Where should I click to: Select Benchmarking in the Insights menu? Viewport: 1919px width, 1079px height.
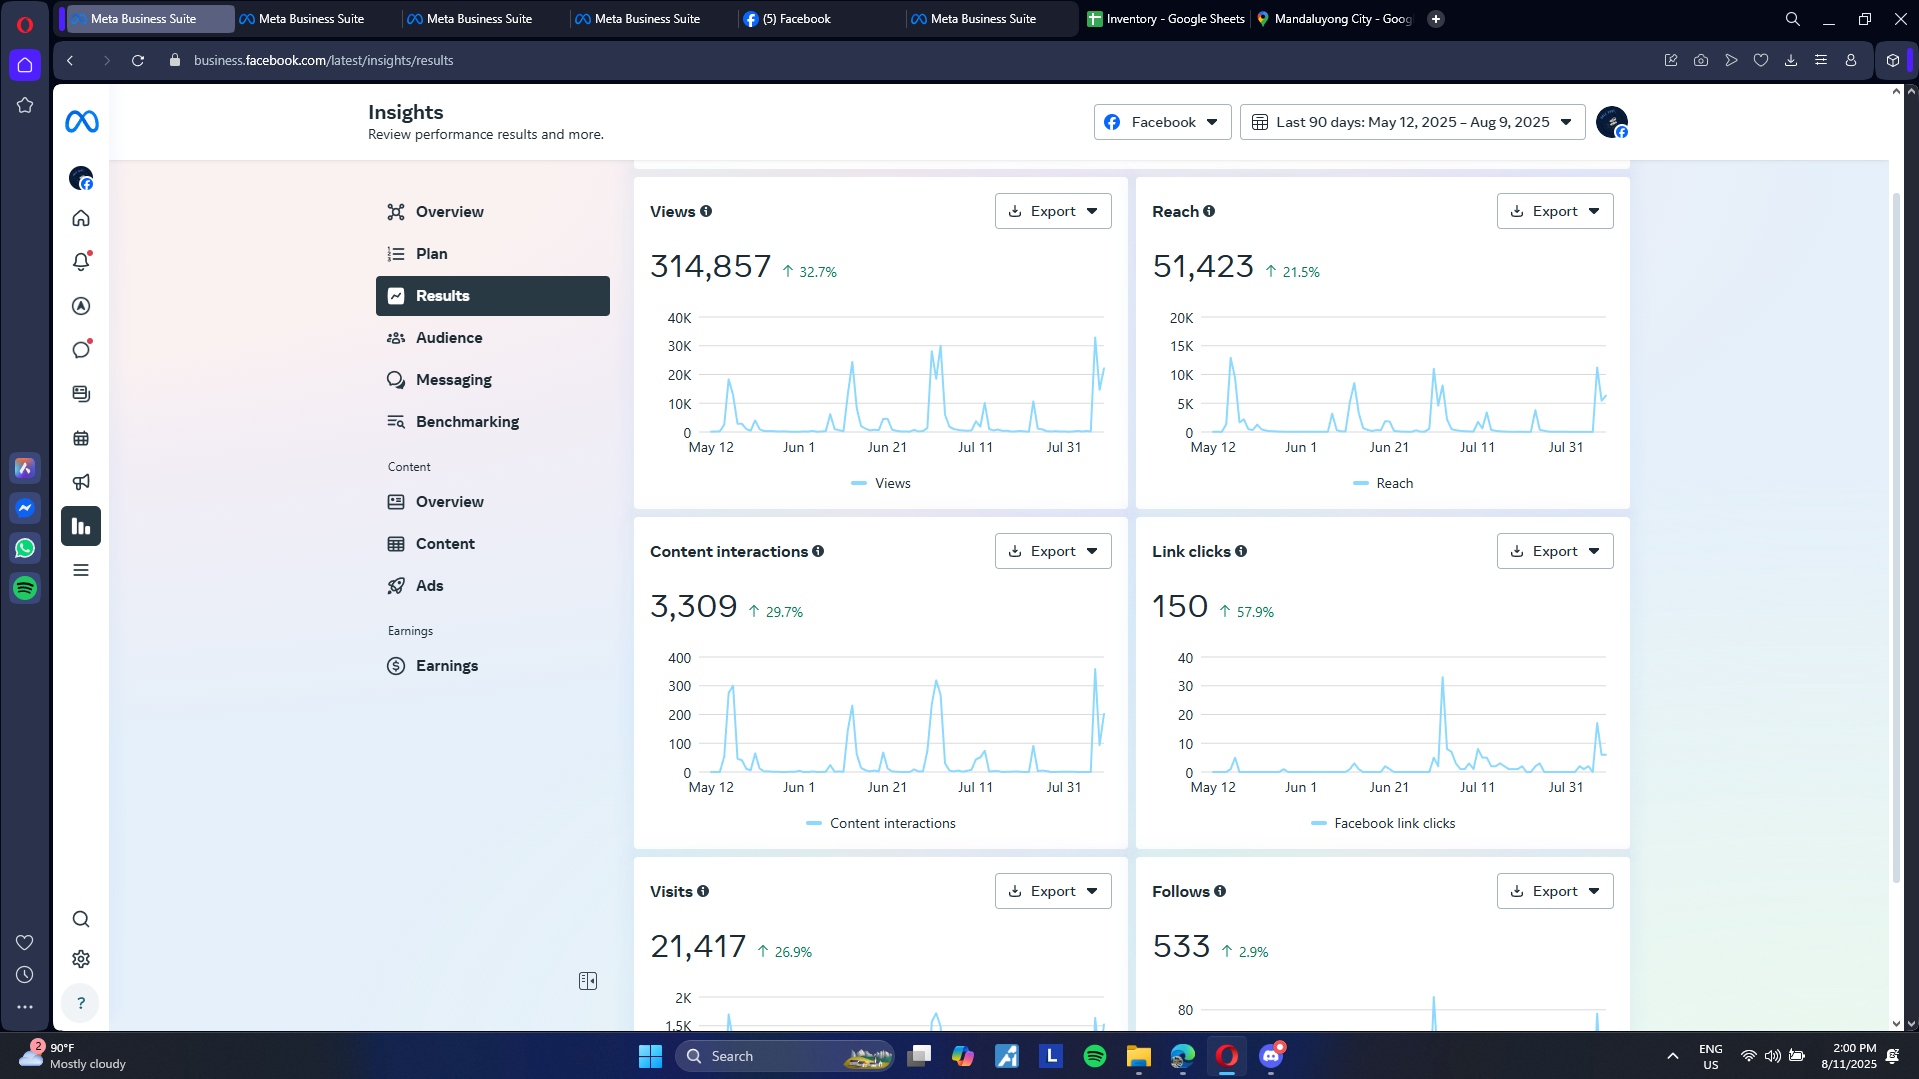pyautogui.click(x=467, y=422)
